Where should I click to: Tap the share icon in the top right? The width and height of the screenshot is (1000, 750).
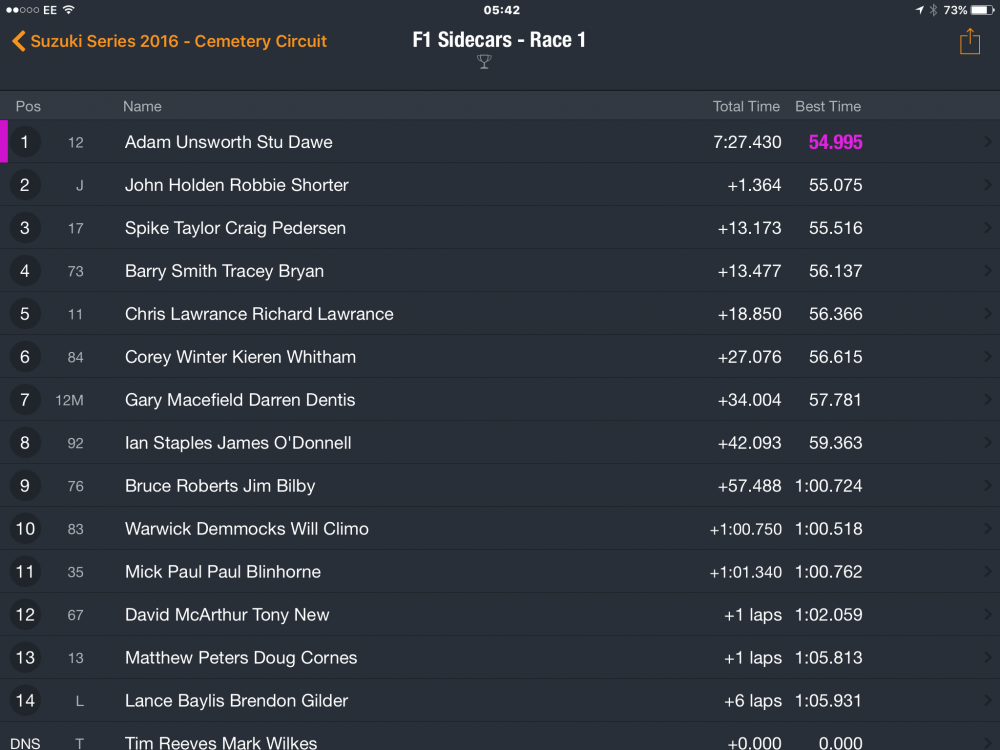click(x=969, y=41)
